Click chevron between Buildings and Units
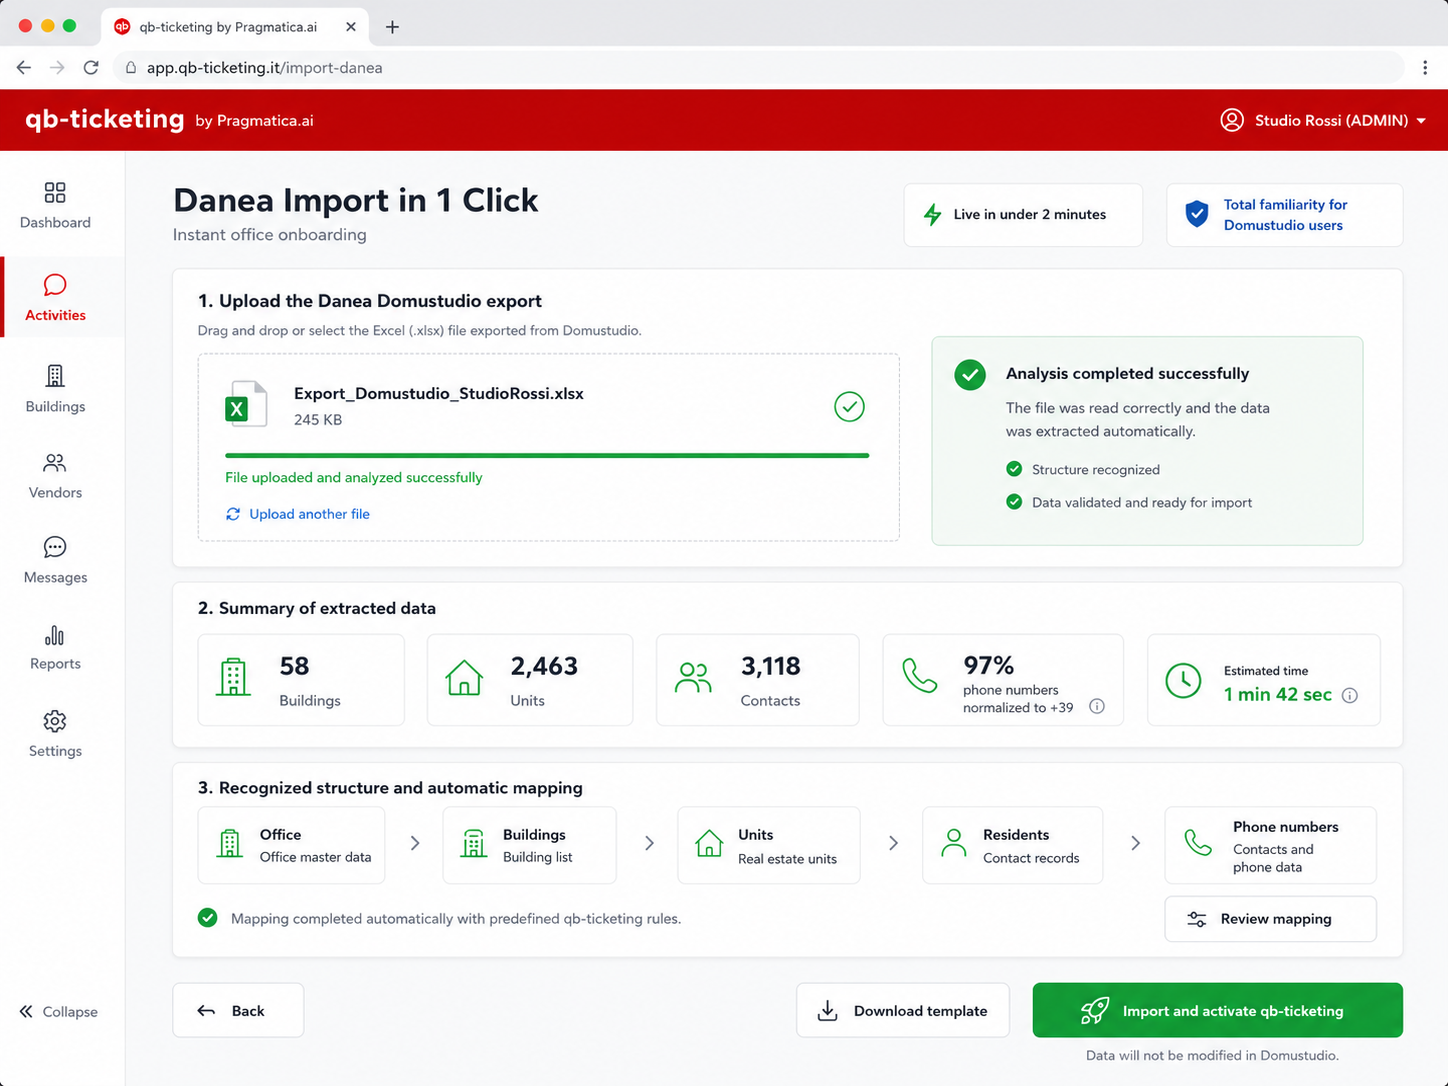Viewport: 1448px width, 1086px height. 649,843
